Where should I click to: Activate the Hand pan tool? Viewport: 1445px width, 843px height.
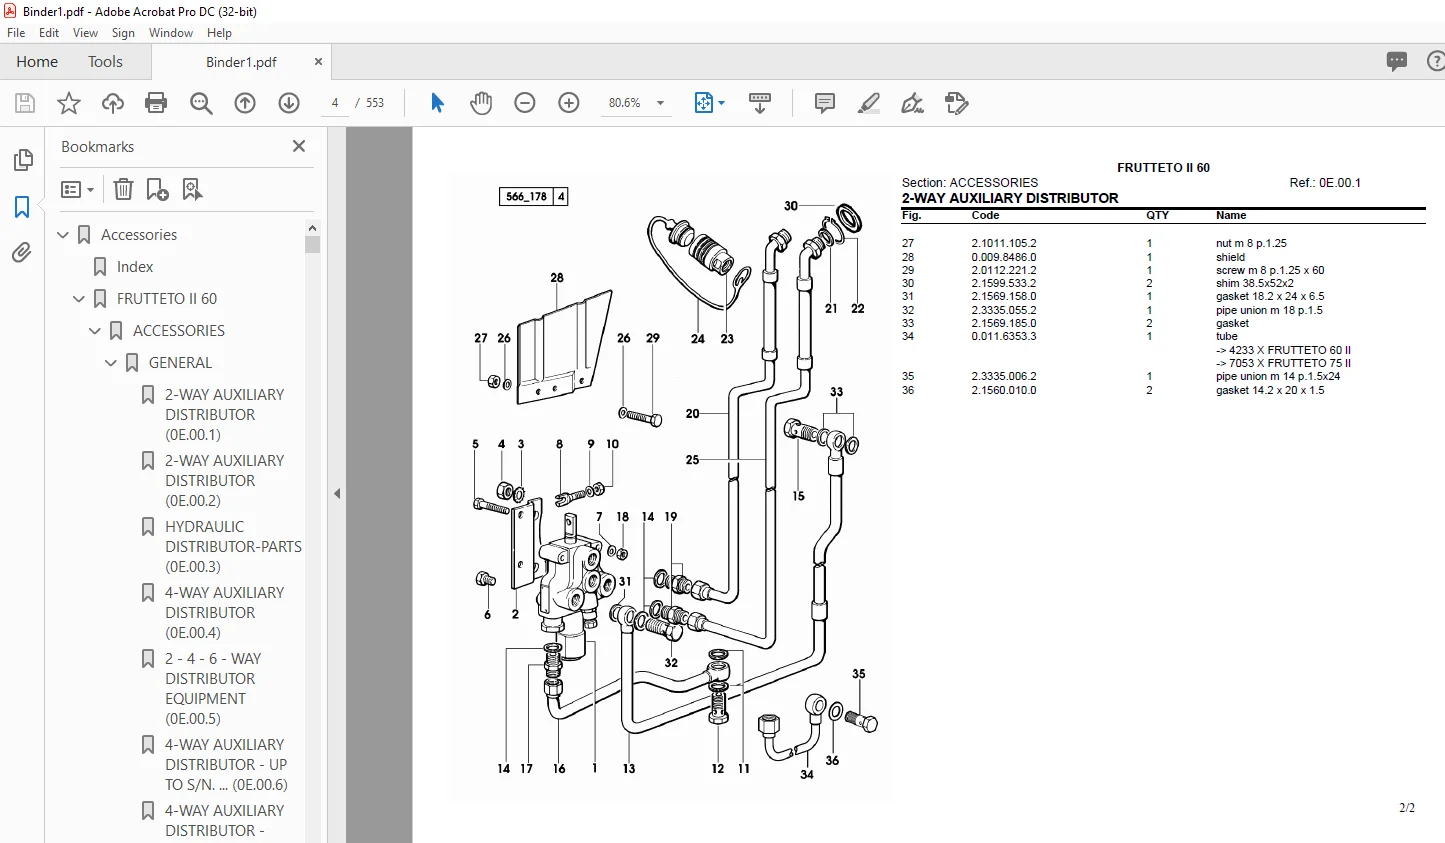pyautogui.click(x=481, y=103)
